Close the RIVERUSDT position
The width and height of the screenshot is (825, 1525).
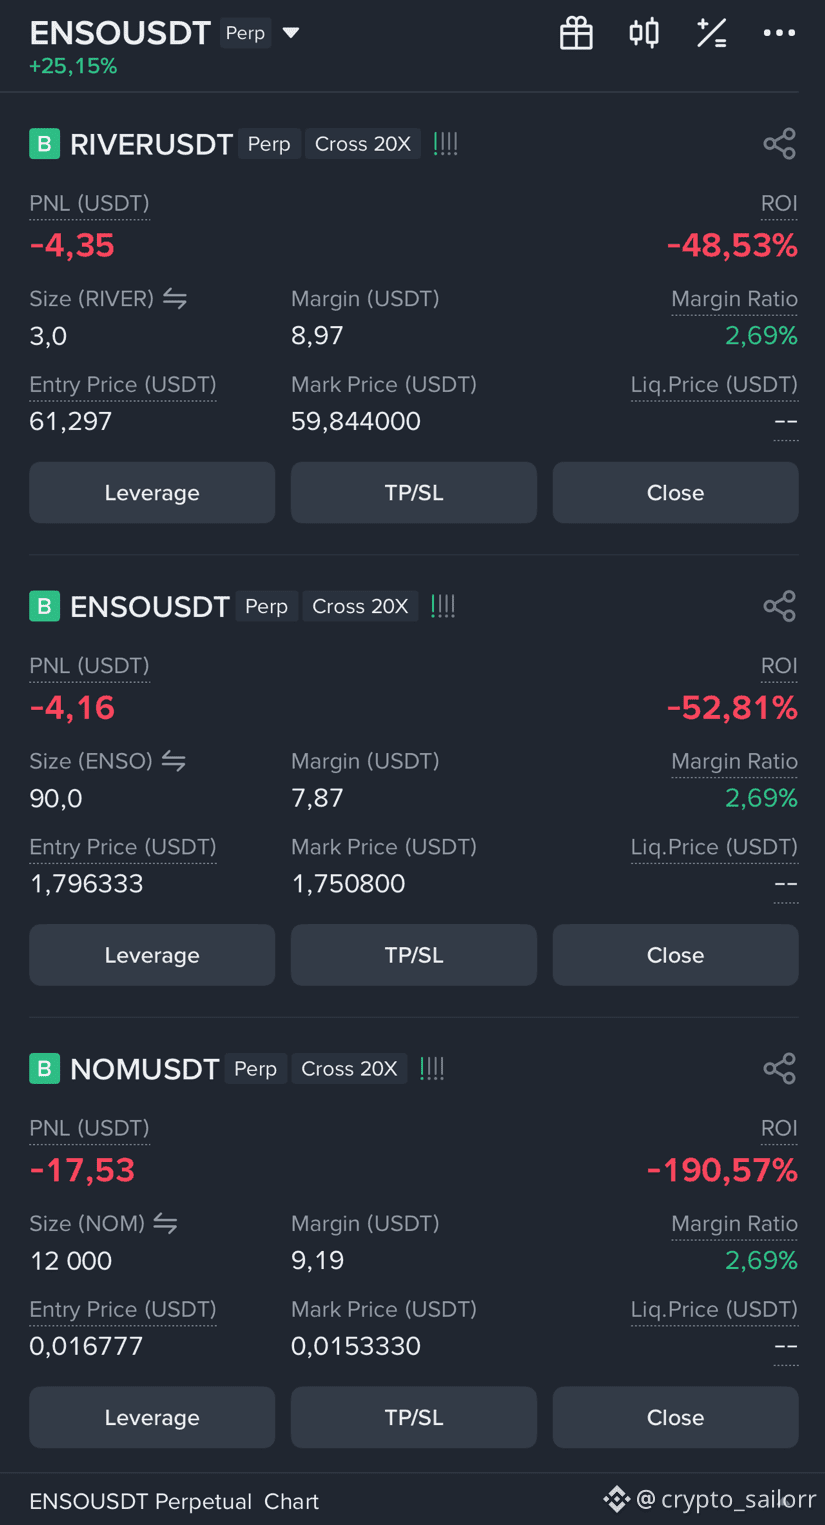pos(675,492)
